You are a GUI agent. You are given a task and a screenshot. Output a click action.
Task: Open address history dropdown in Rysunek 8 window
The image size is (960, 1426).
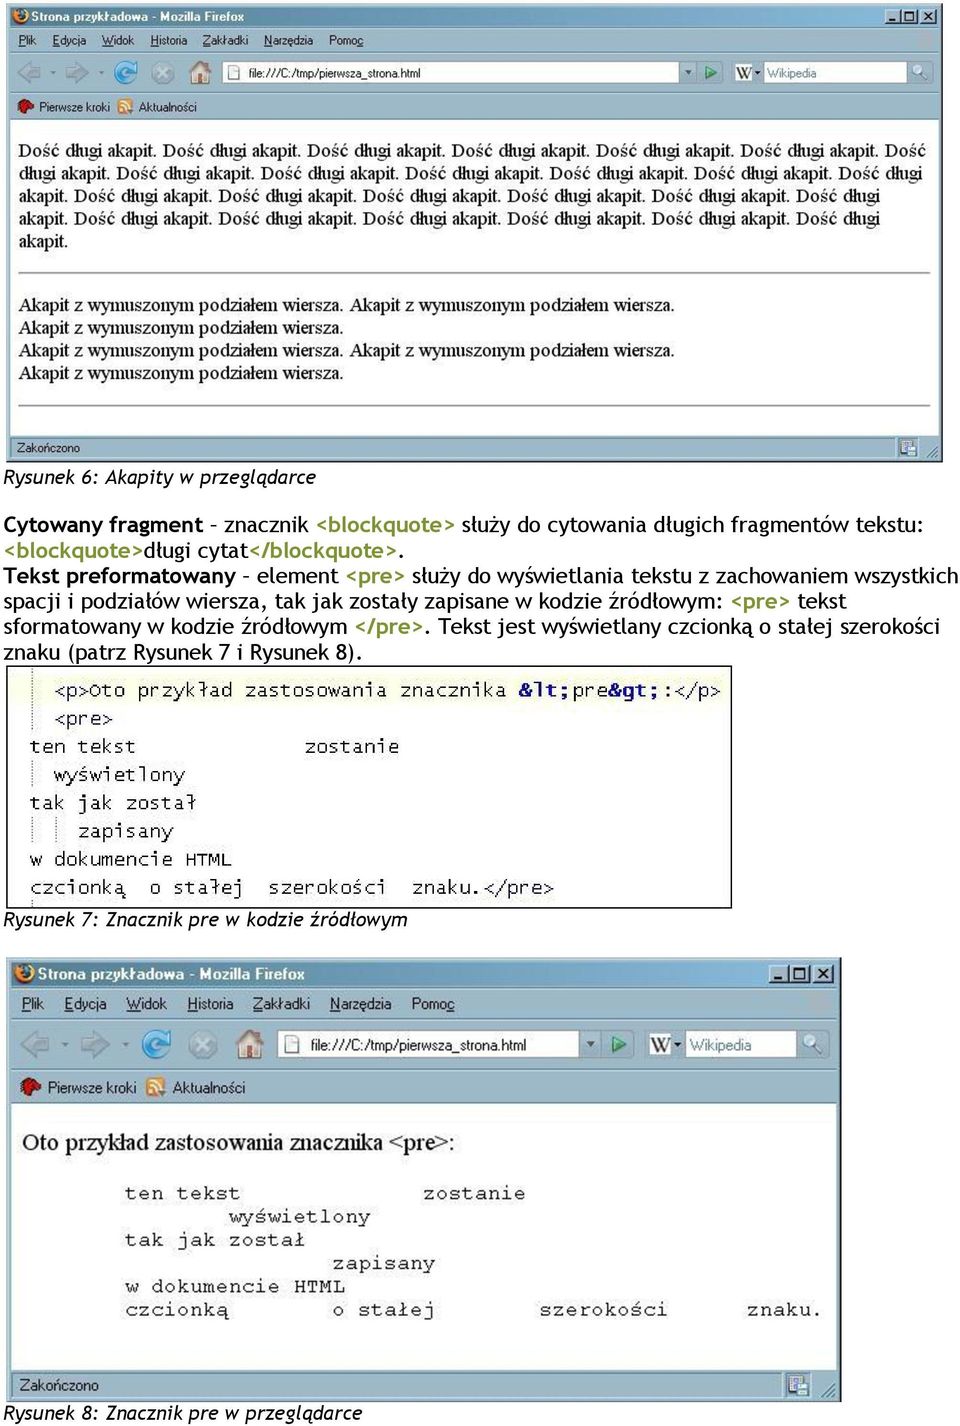coord(591,1045)
